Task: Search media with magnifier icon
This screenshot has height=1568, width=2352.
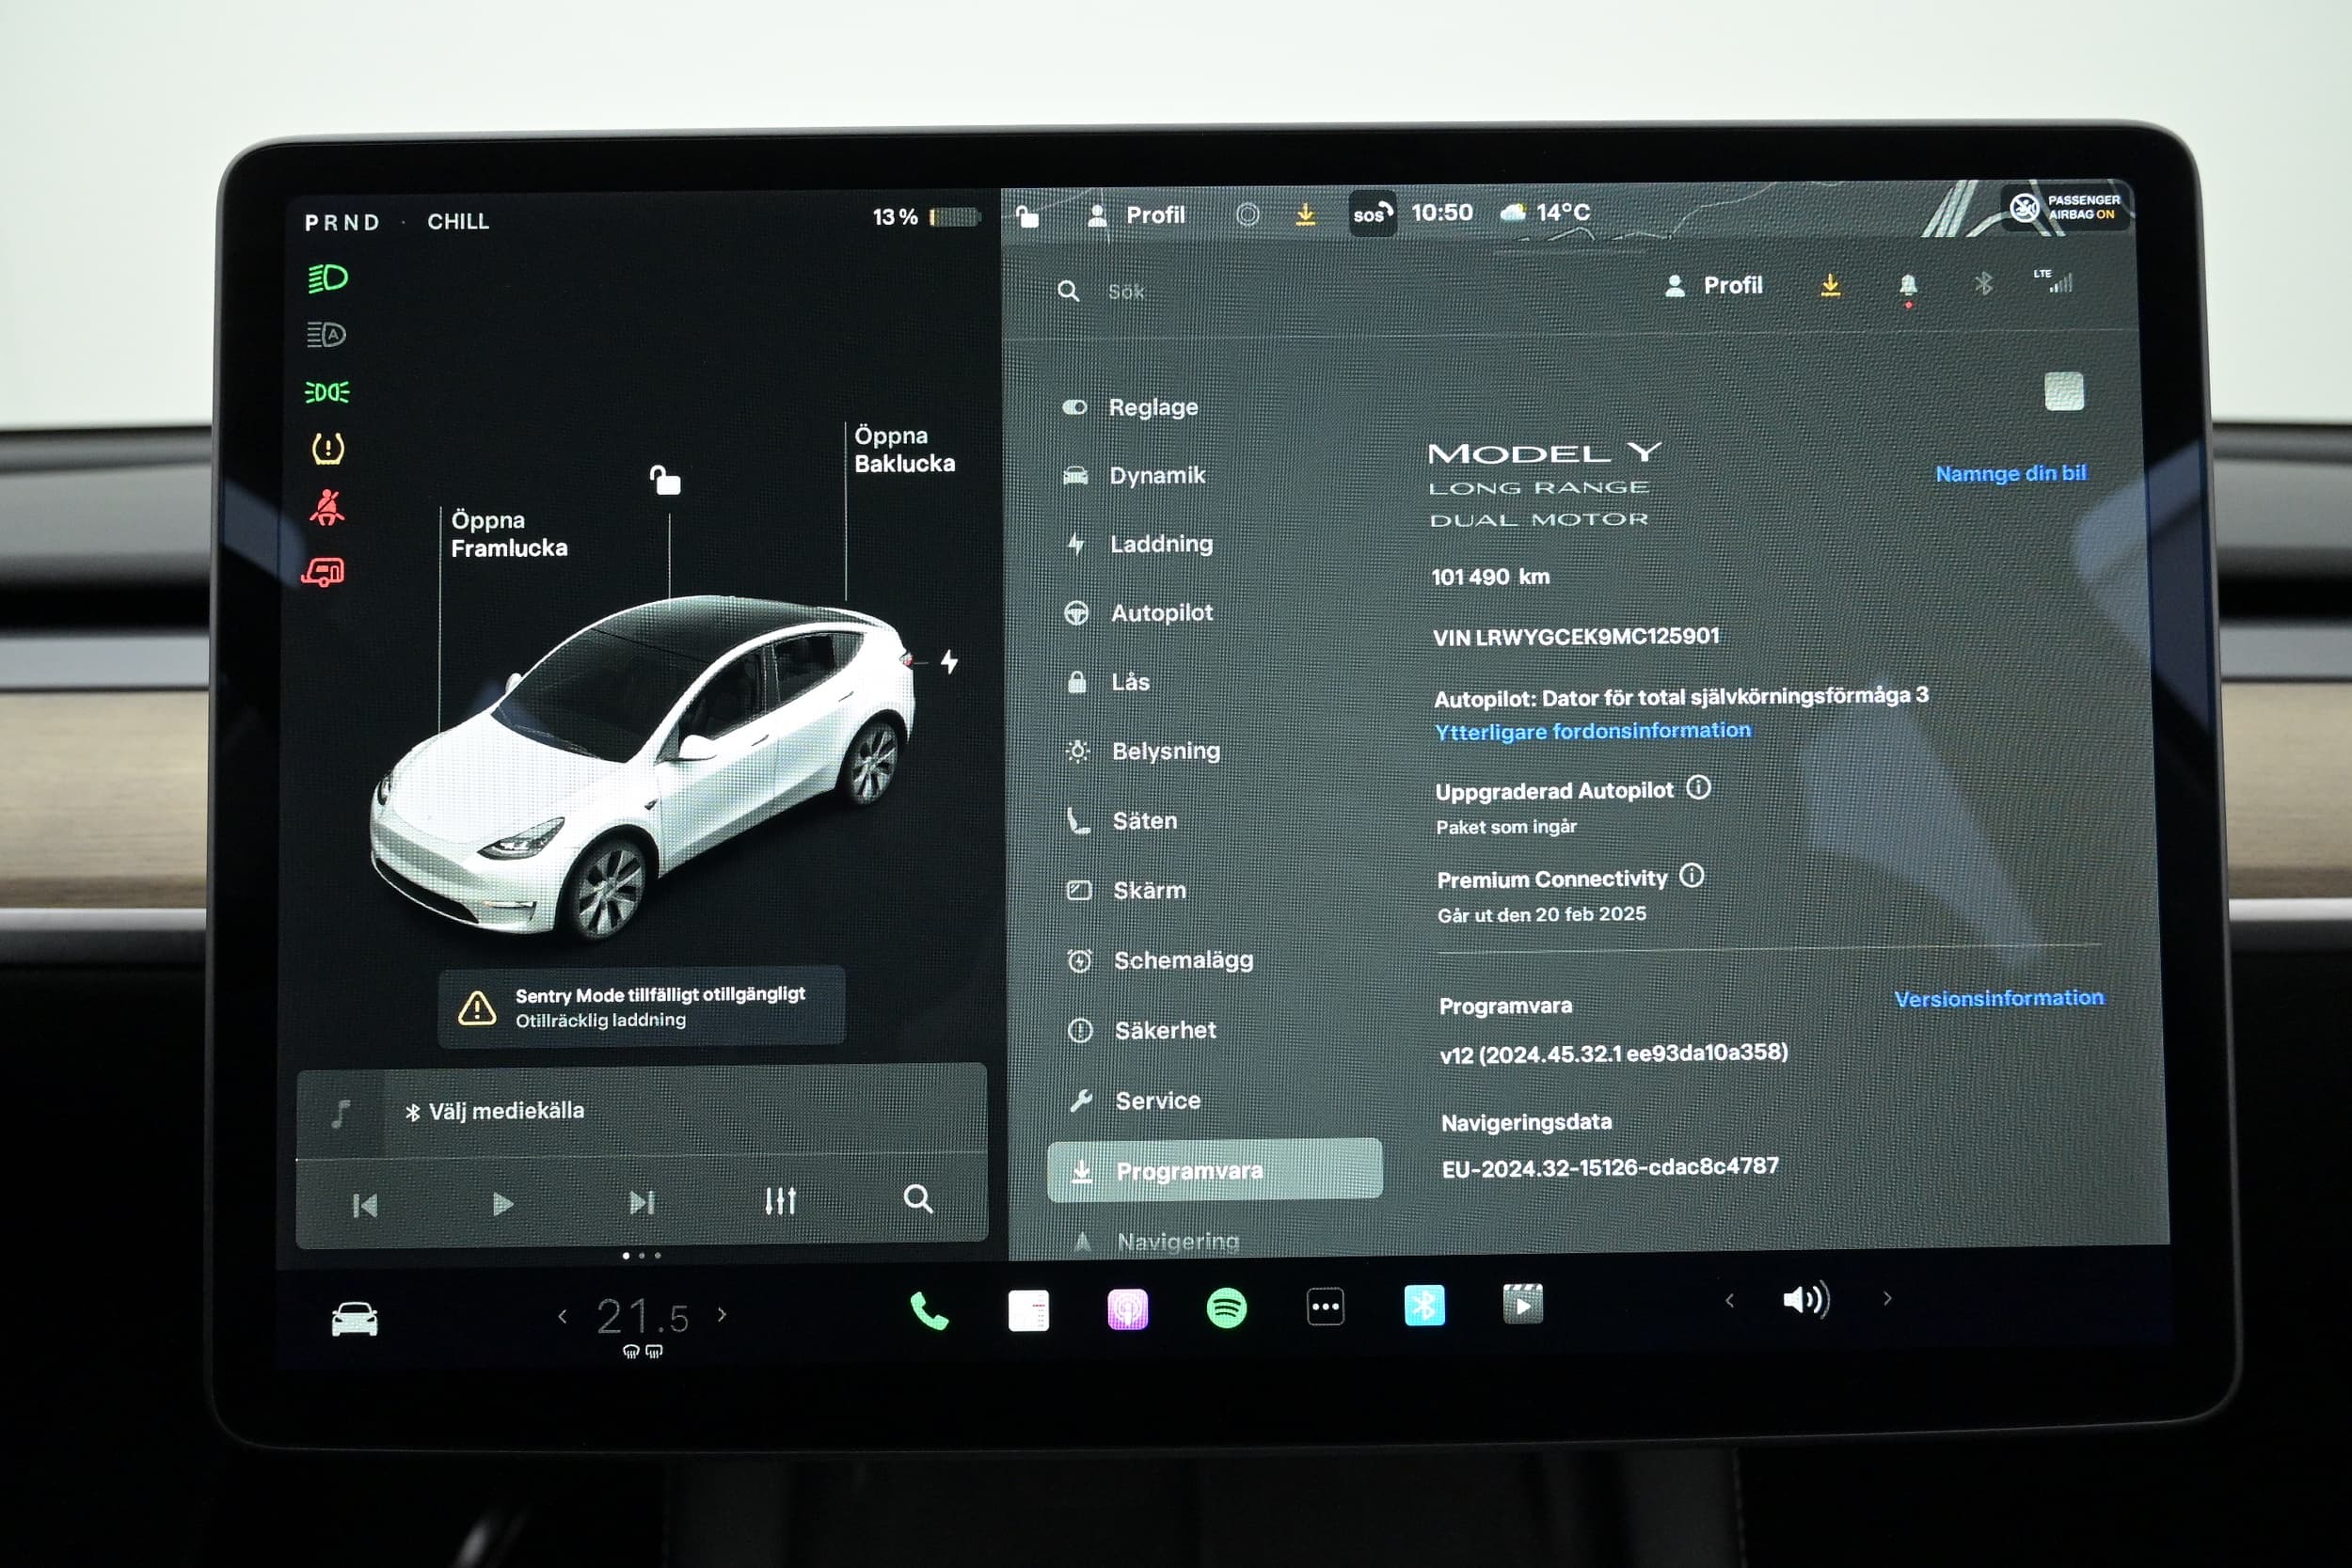Action: pyautogui.click(x=918, y=1198)
